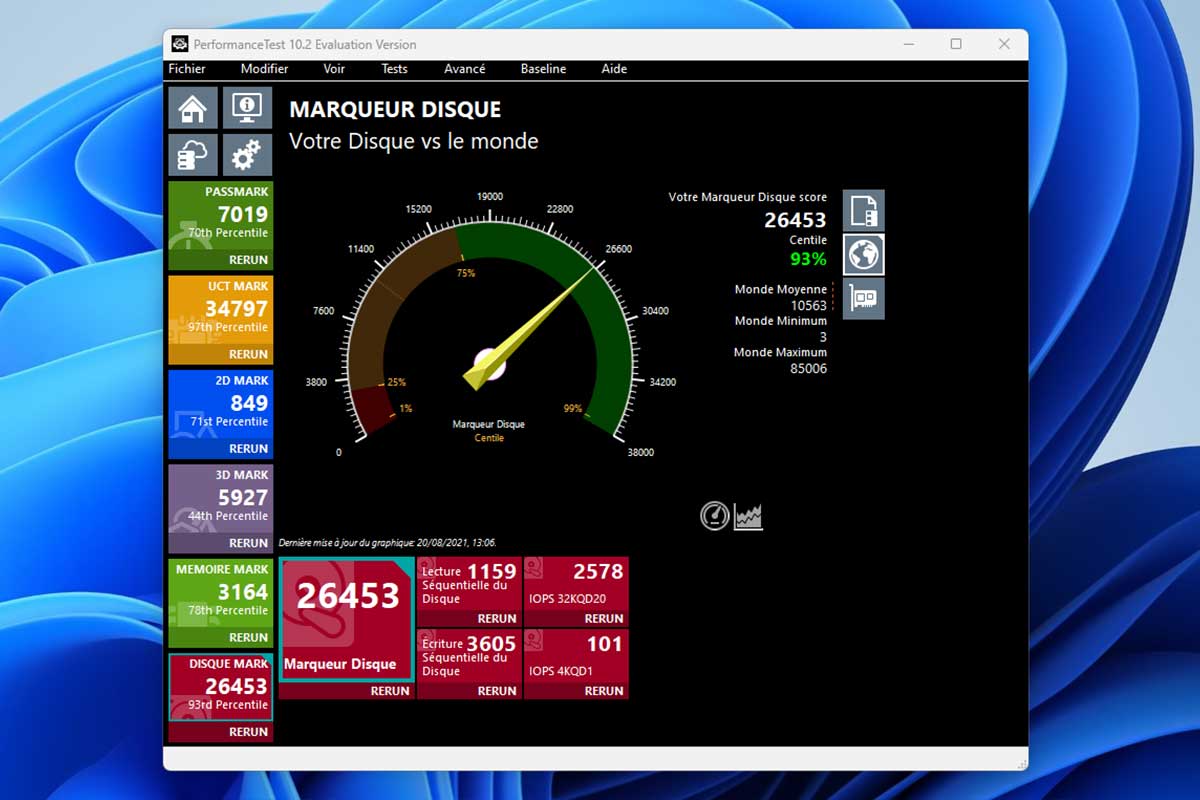Image resolution: width=1200 pixels, height=800 pixels.
Task: Rerun the IOPS 4KQD1 test
Action: pyautogui.click(x=604, y=691)
